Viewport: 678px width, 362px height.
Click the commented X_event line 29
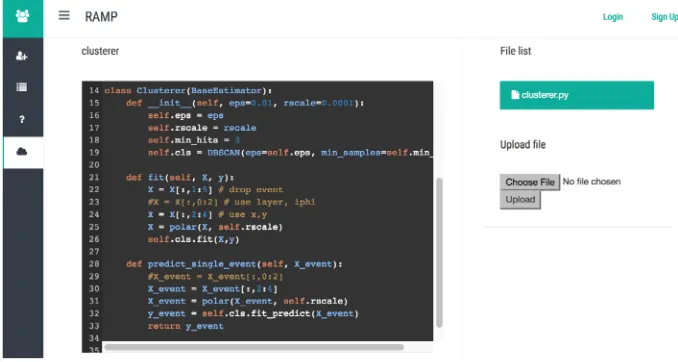point(215,276)
